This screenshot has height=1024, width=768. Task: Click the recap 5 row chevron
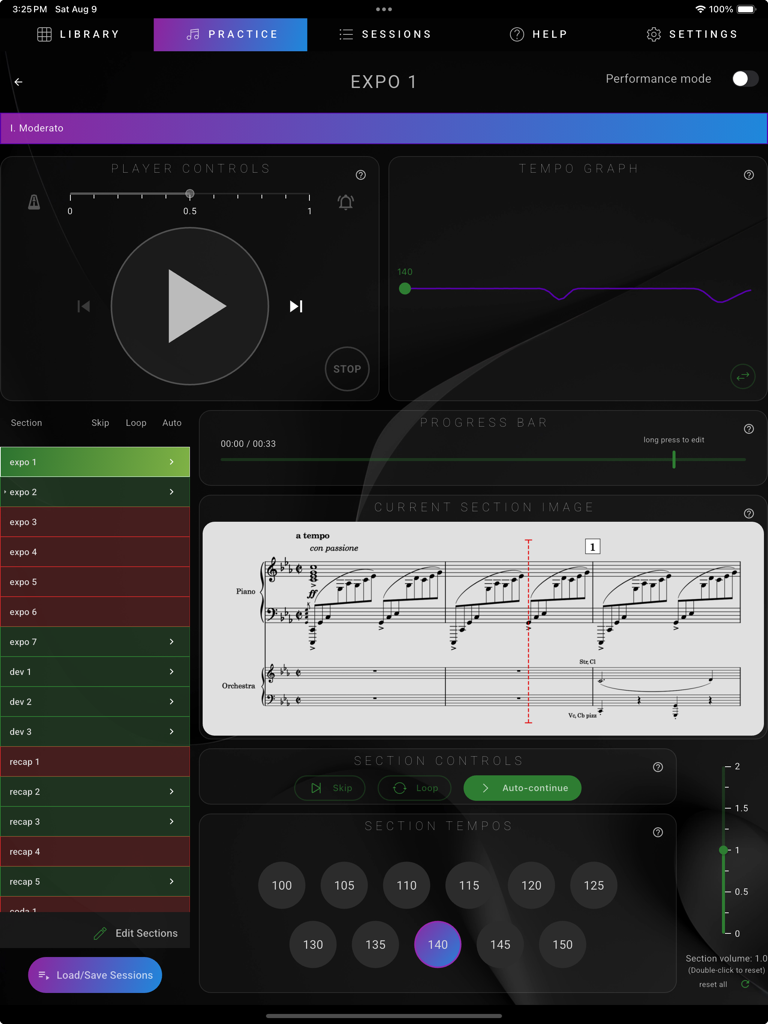(x=172, y=882)
